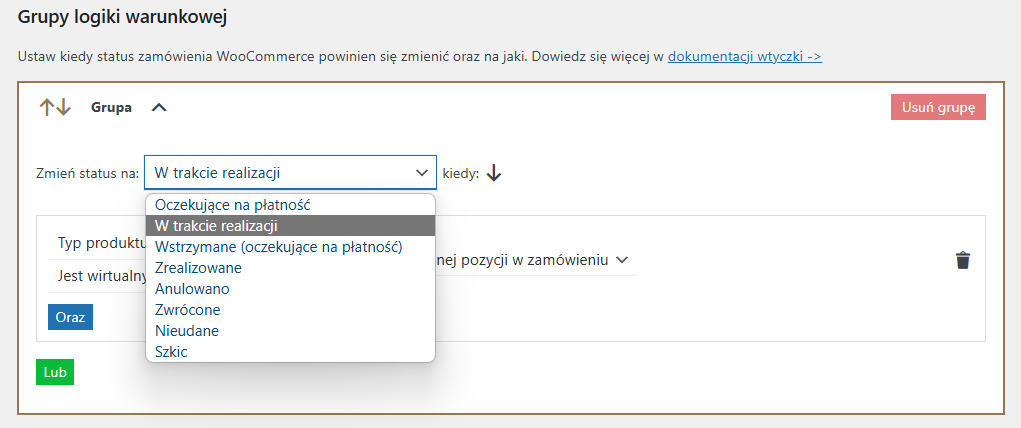Click the up-down reorder arrows icon
The width and height of the screenshot is (1021, 428).
[55, 107]
